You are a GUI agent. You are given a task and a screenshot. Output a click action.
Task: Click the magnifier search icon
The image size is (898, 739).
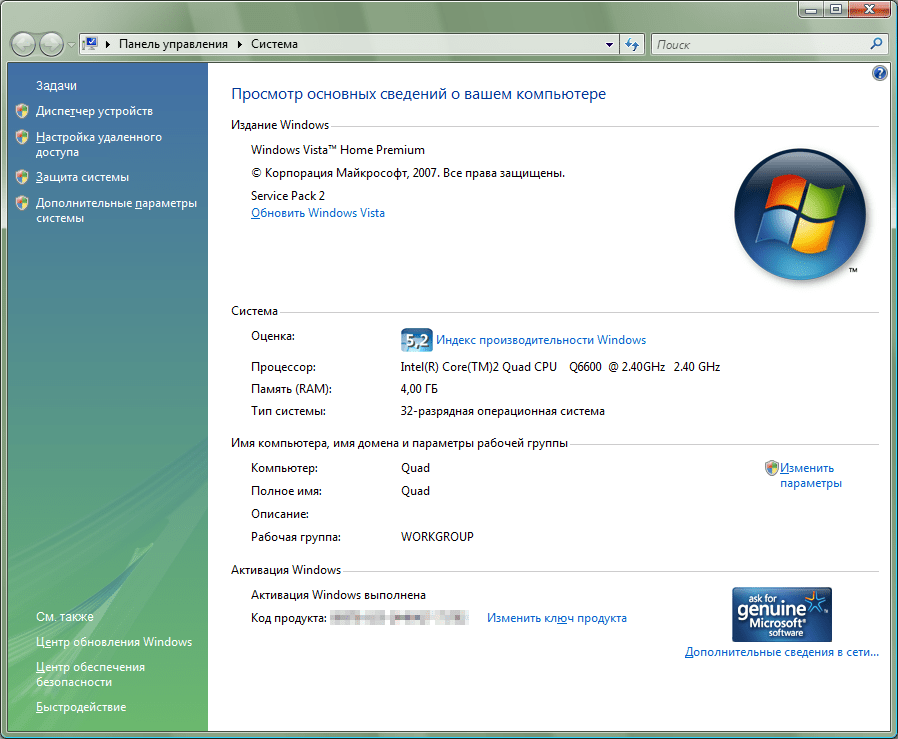[876, 44]
